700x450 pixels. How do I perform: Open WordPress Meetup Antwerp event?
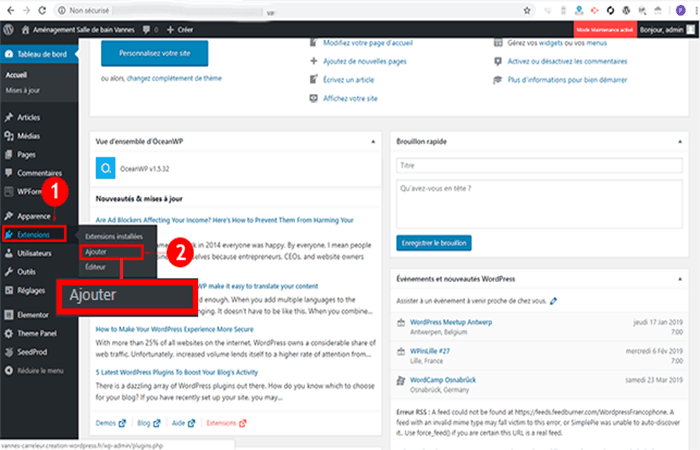451,322
